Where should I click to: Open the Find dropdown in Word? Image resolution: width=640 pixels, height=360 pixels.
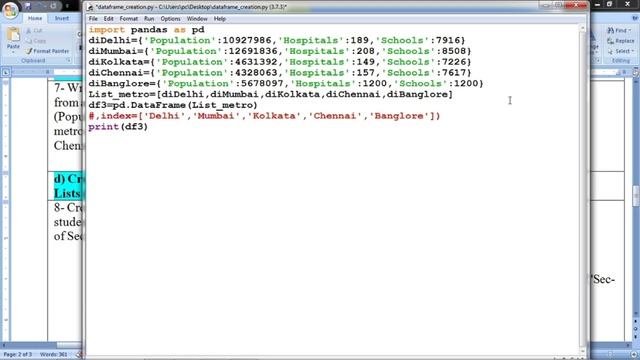pyautogui.click(x=619, y=31)
